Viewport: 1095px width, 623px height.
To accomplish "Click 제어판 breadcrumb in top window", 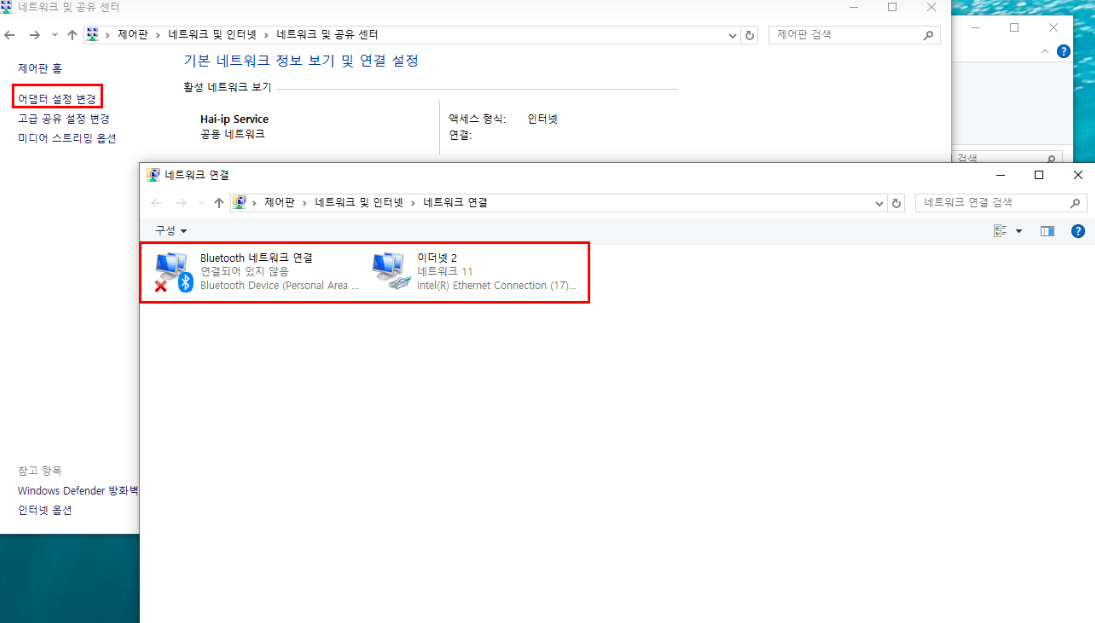I will pos(133,34).
